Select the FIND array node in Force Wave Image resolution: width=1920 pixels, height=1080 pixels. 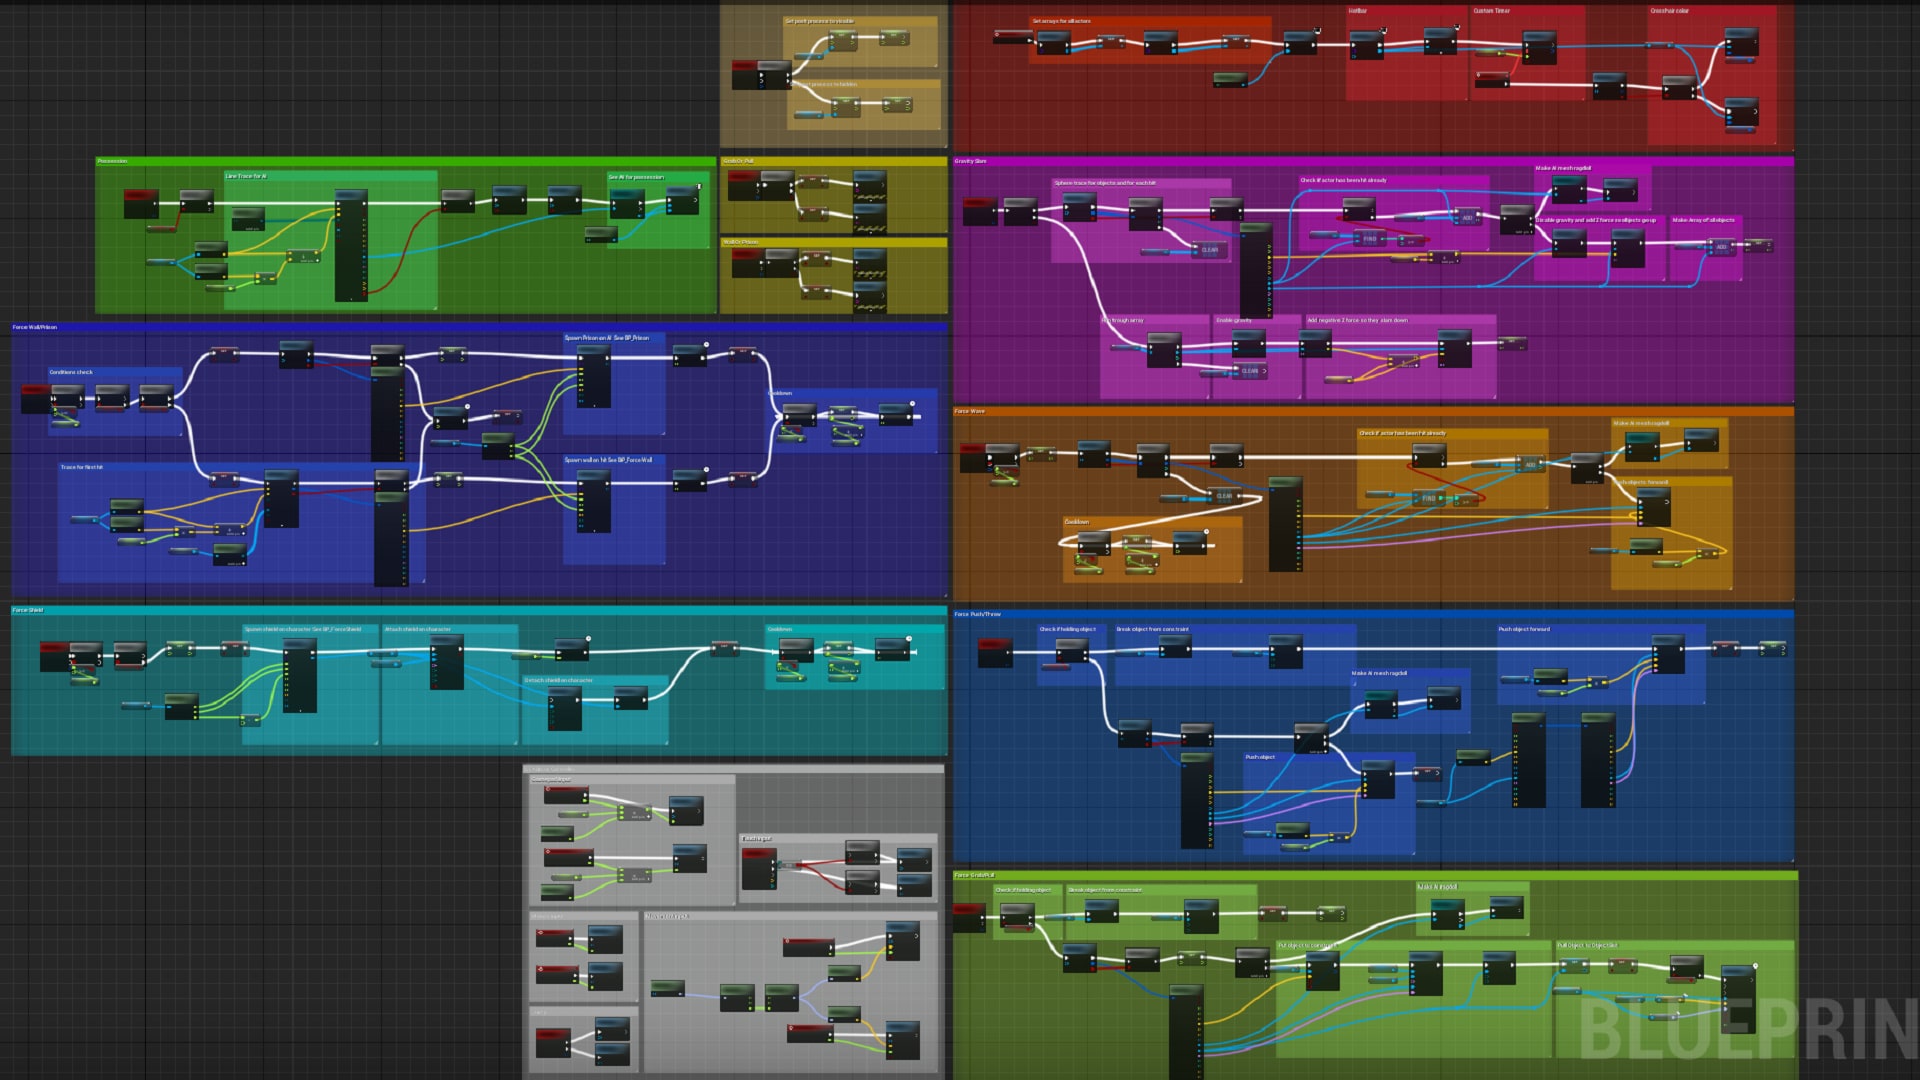click(x=1429, y=498)
